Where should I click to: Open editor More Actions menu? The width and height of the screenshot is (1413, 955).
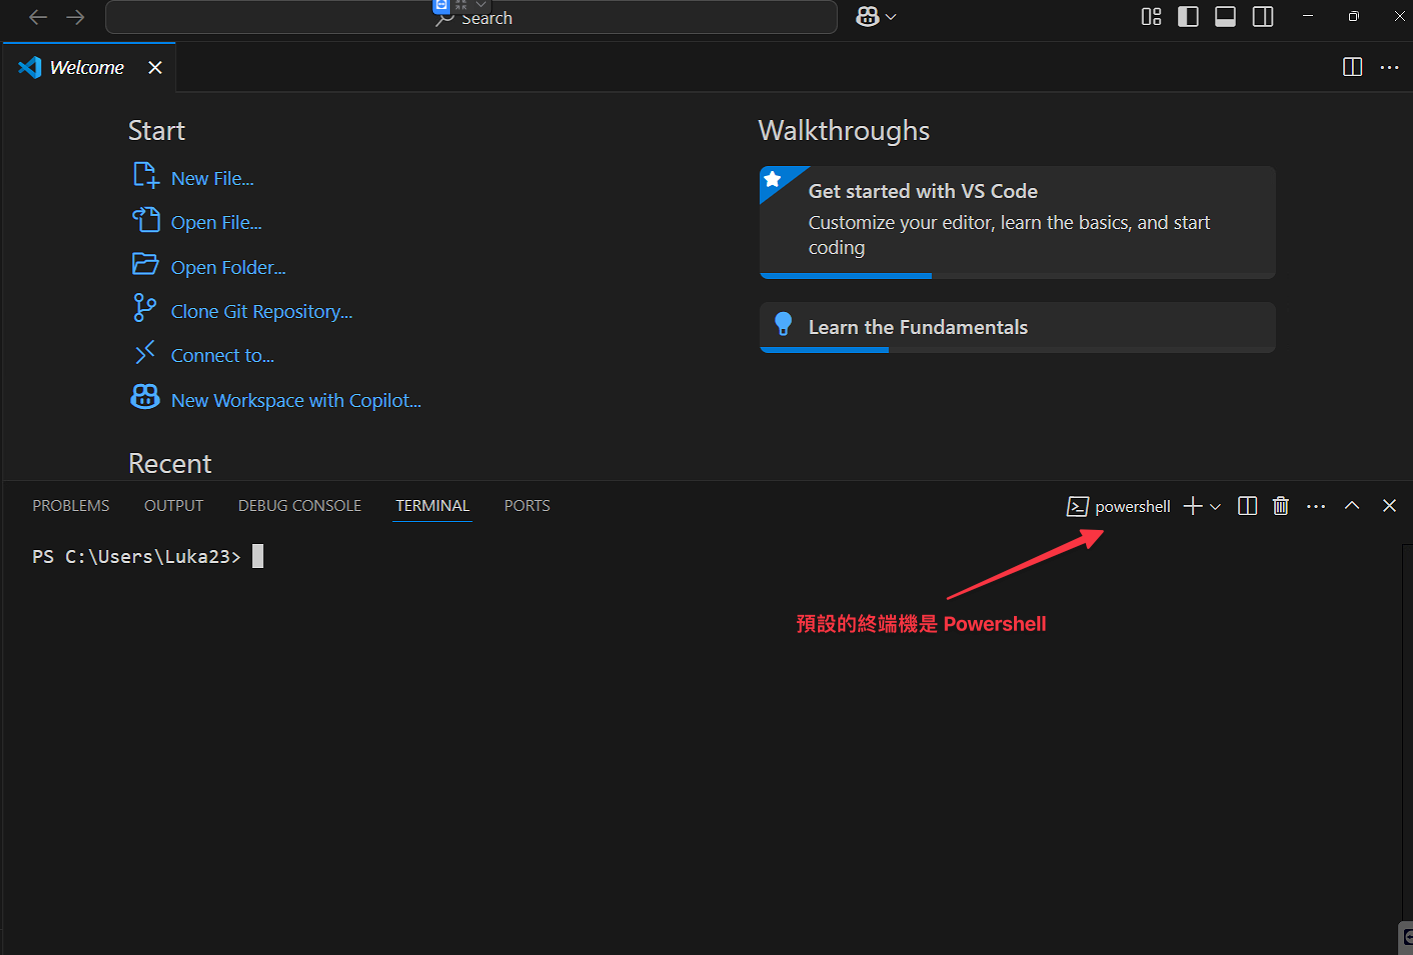pyautogui.click(x=1389, y=67)
